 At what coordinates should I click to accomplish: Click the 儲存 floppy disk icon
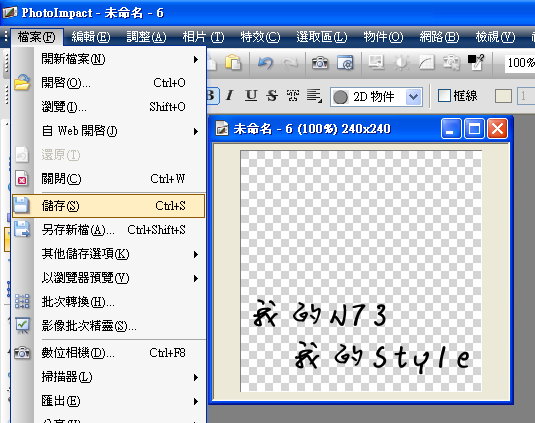(x=21, y=205)
